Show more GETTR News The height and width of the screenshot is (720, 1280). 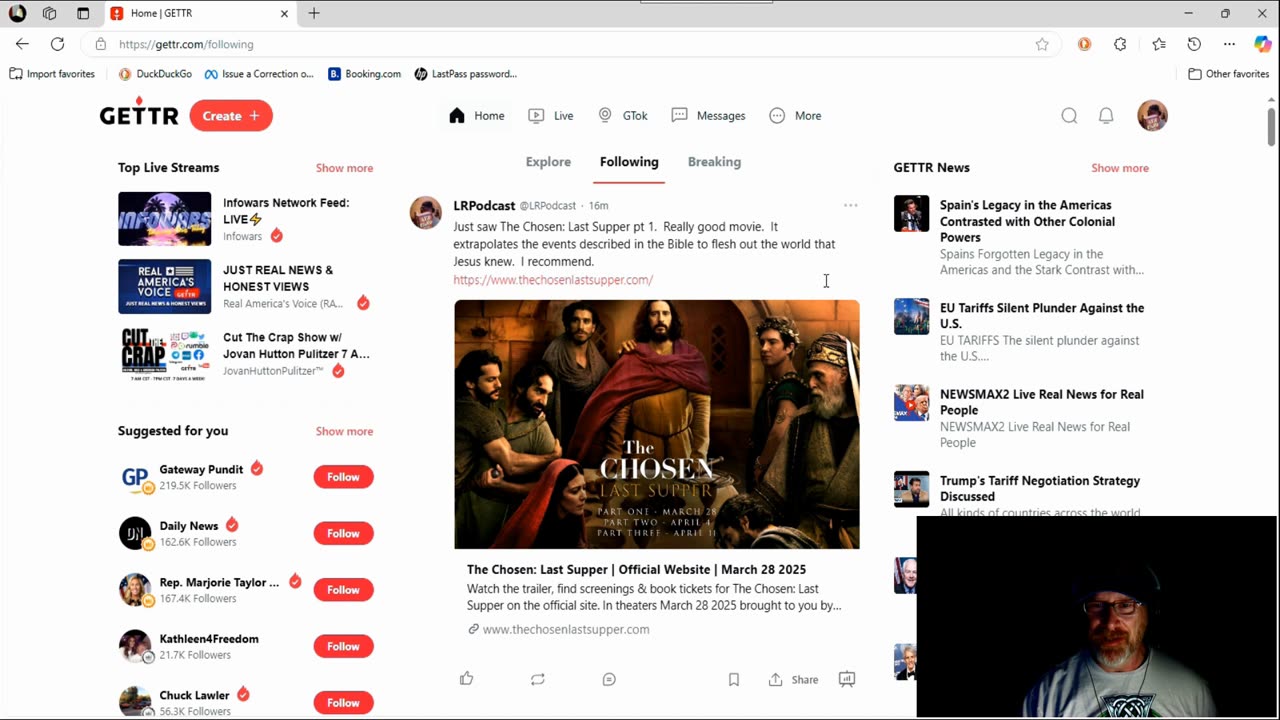click(1120, 168)
